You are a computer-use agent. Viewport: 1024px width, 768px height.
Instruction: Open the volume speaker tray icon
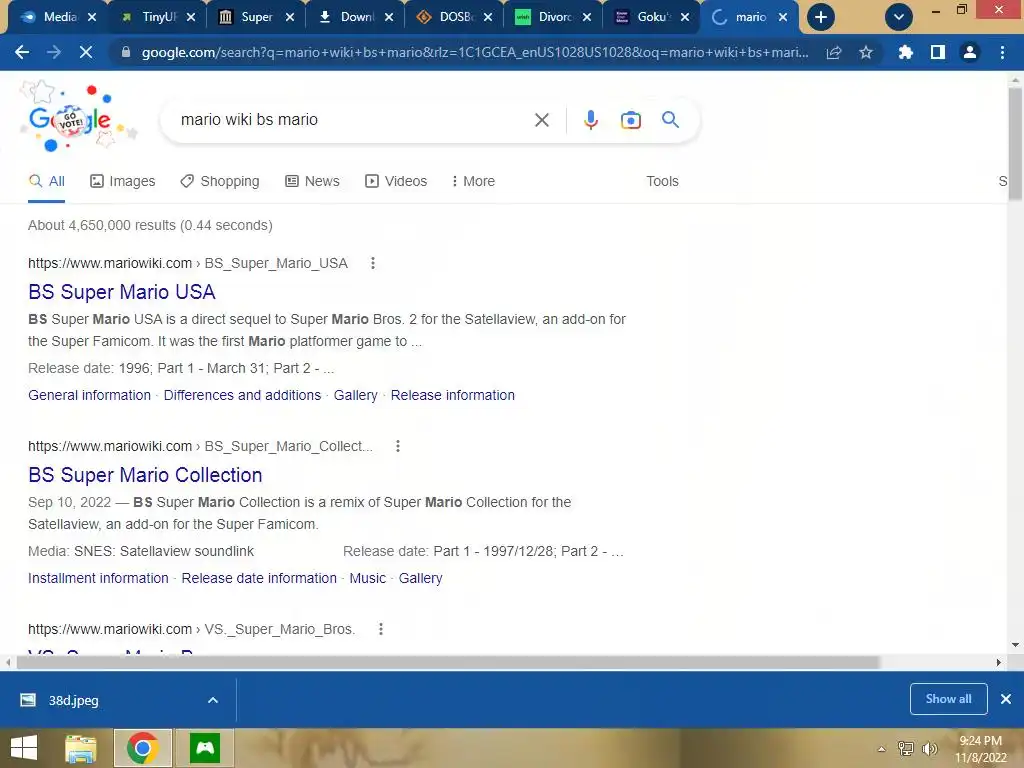[x=929, y=748]
